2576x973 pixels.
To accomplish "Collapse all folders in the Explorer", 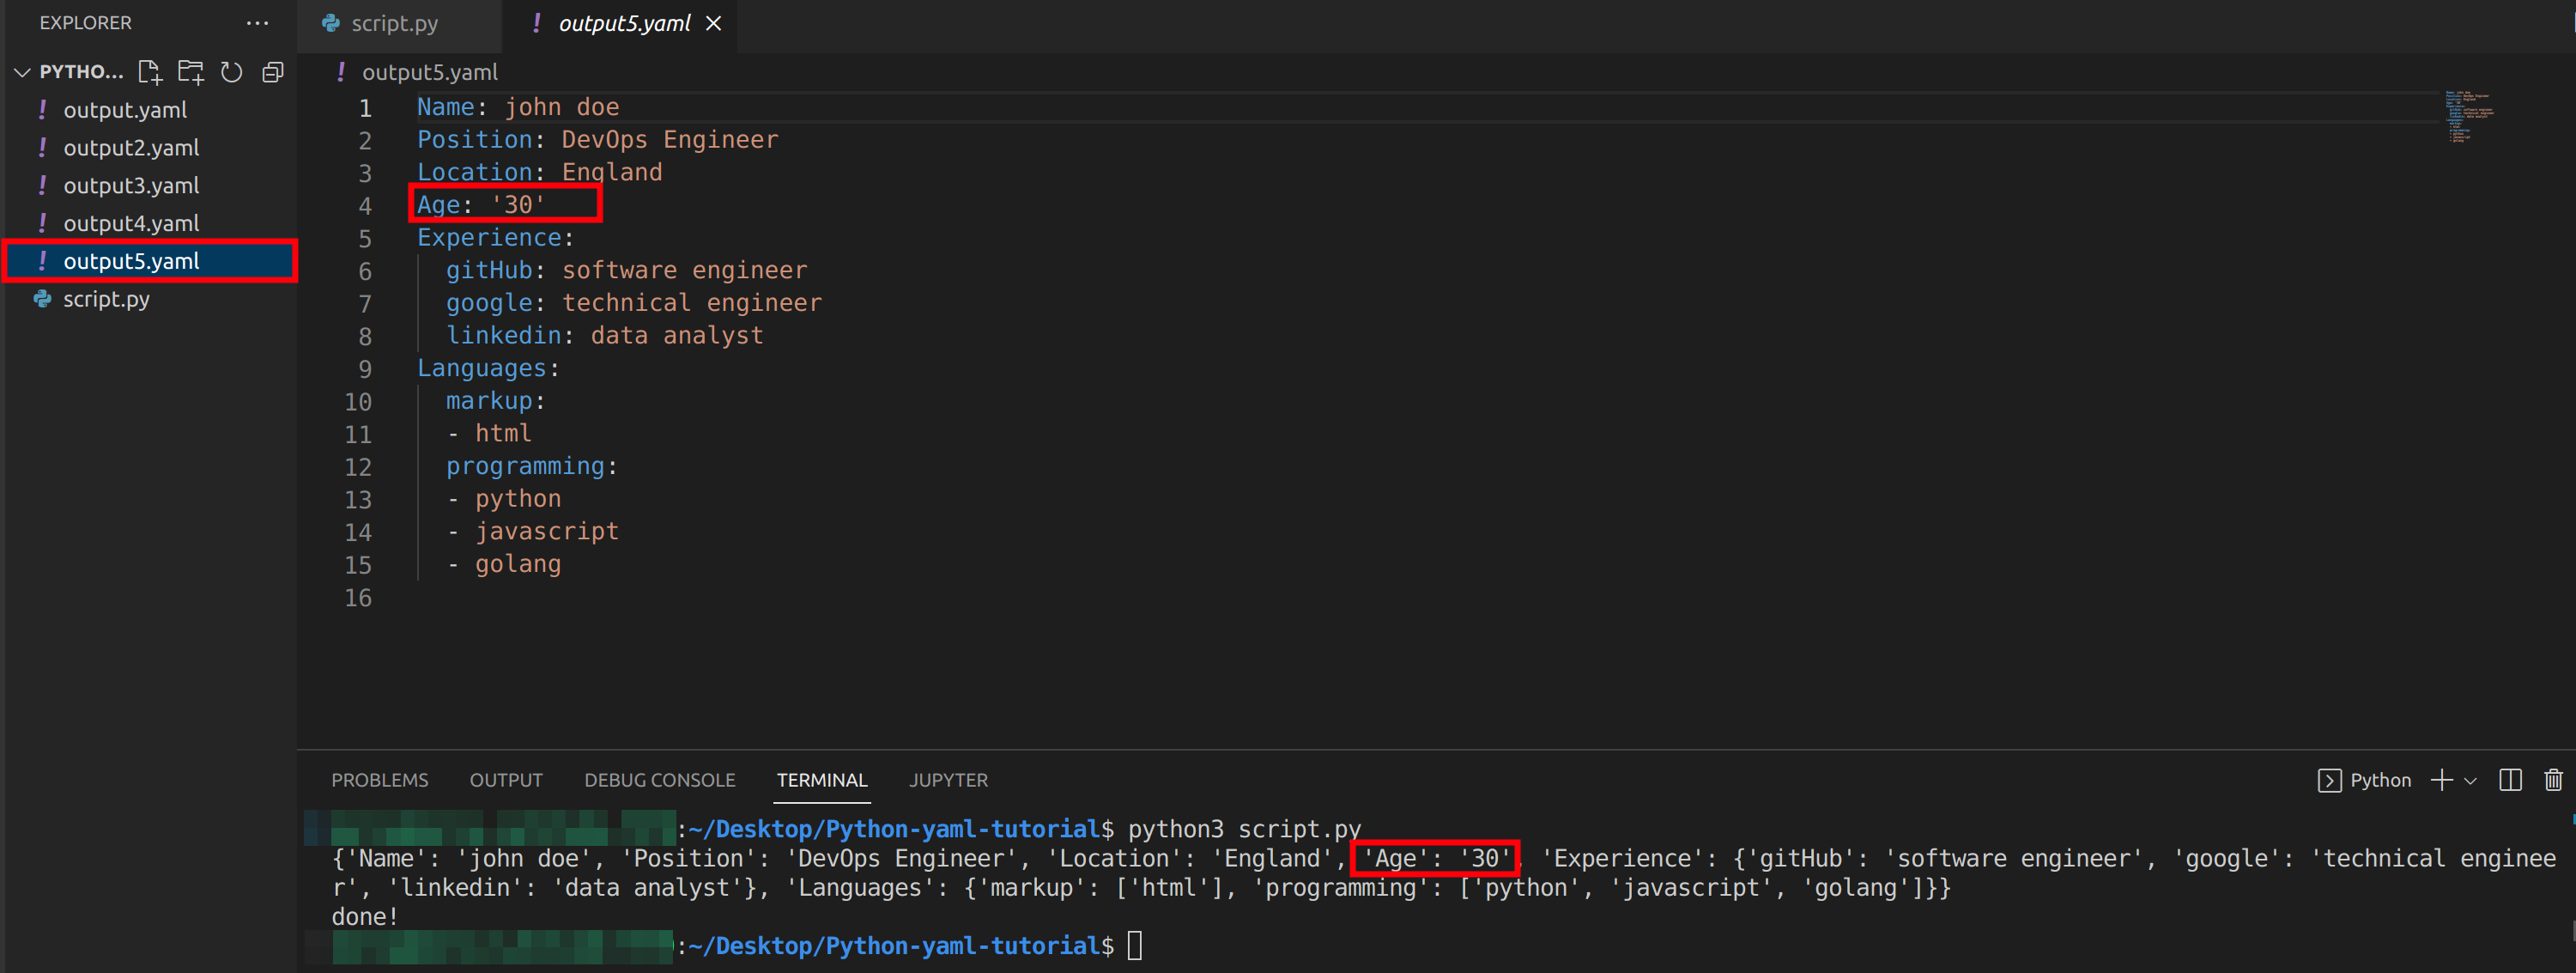I will tap(272, 71).
